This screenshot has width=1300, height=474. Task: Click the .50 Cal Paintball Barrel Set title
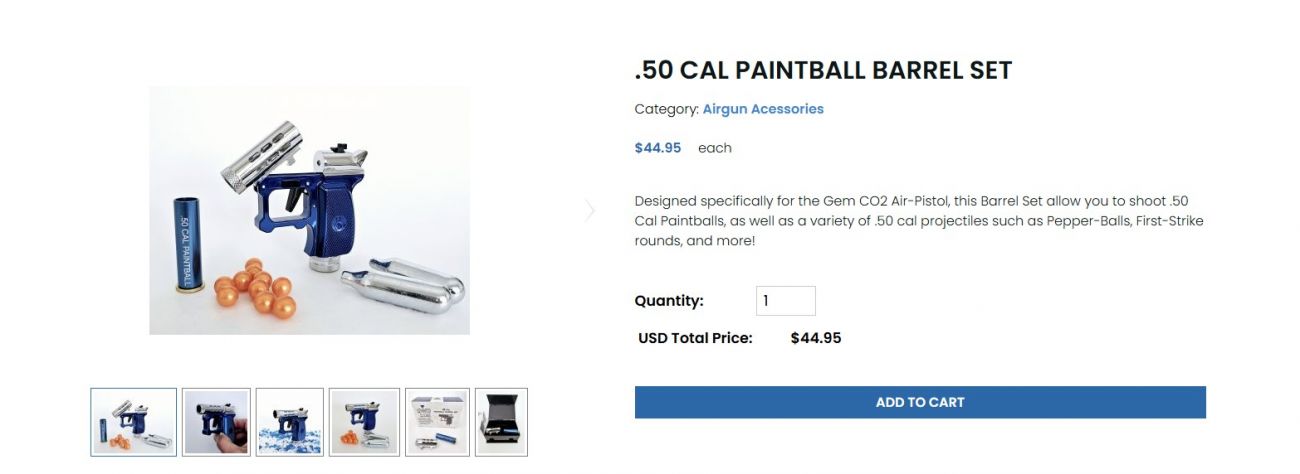point(823,71)
